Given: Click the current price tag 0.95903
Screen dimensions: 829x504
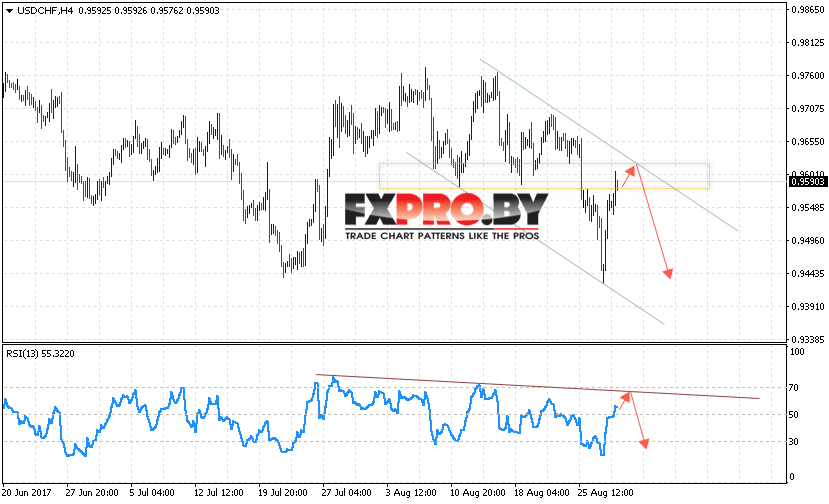Looking at the screenshot, I should pyautogui.click(x=807, y=182).
